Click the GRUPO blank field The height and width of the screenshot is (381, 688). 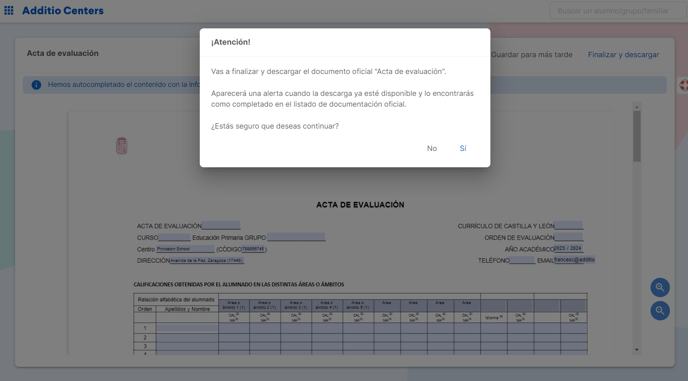tap(296, 237)
